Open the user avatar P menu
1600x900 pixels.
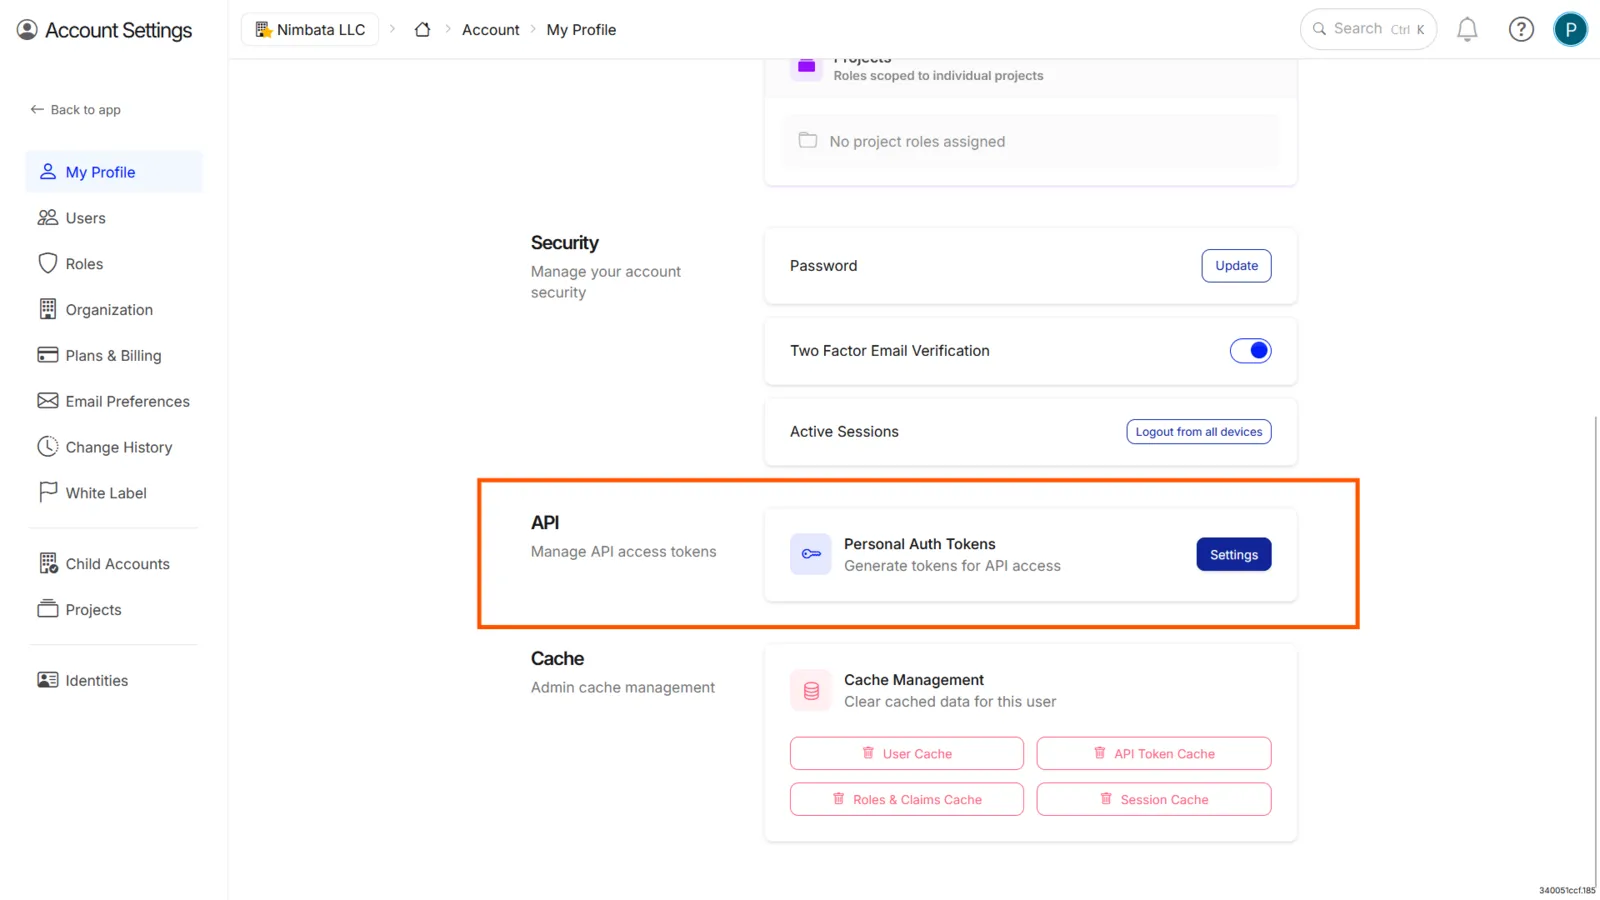pyautogui.click(x=1570, y=30)
